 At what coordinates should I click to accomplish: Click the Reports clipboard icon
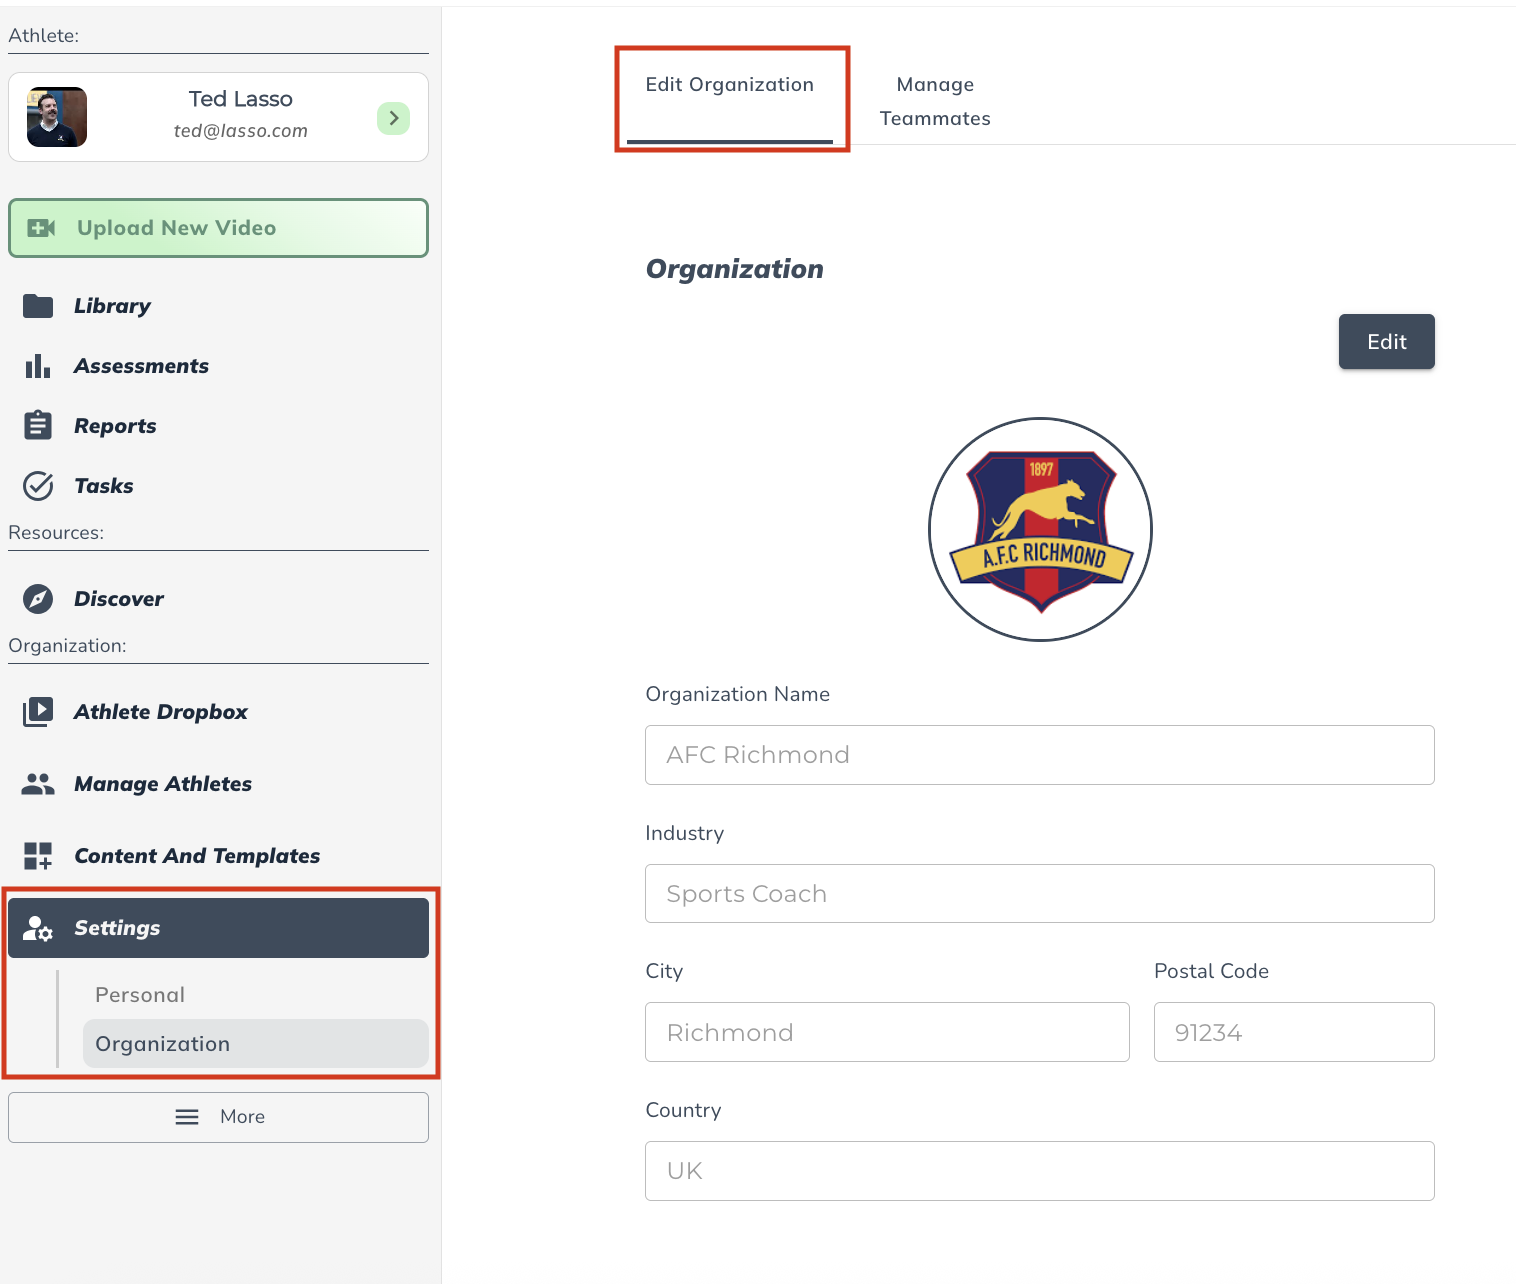click(x=38, y=426)
